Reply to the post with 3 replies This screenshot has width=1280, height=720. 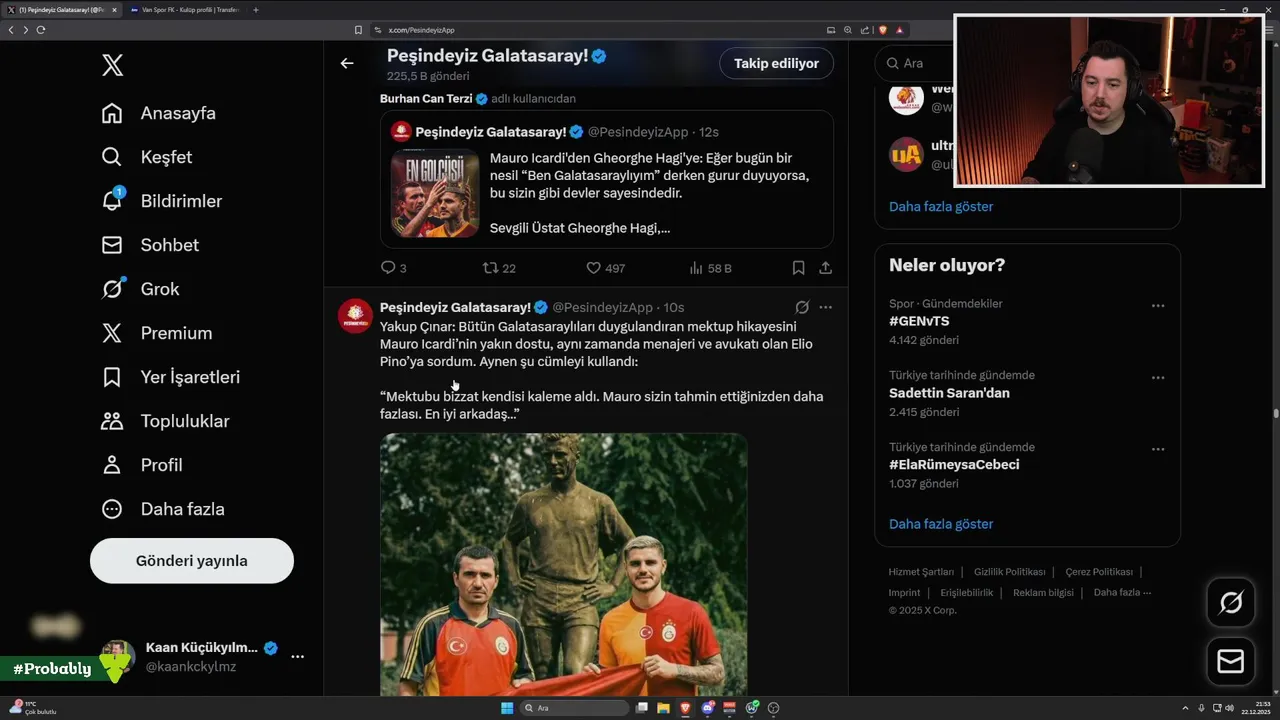393,268
